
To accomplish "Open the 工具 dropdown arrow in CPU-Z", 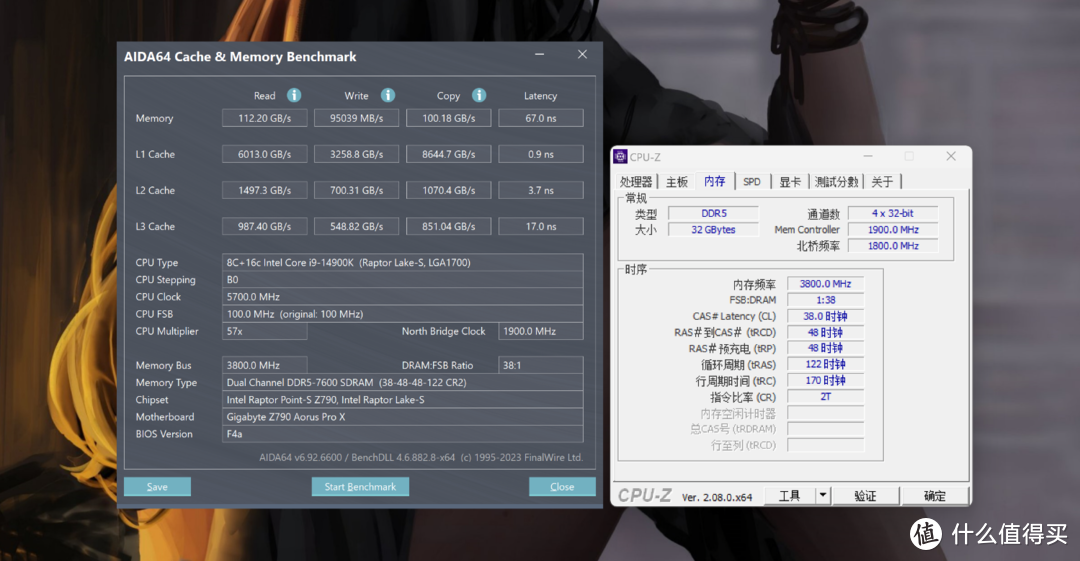I will (x=823, y=496).
